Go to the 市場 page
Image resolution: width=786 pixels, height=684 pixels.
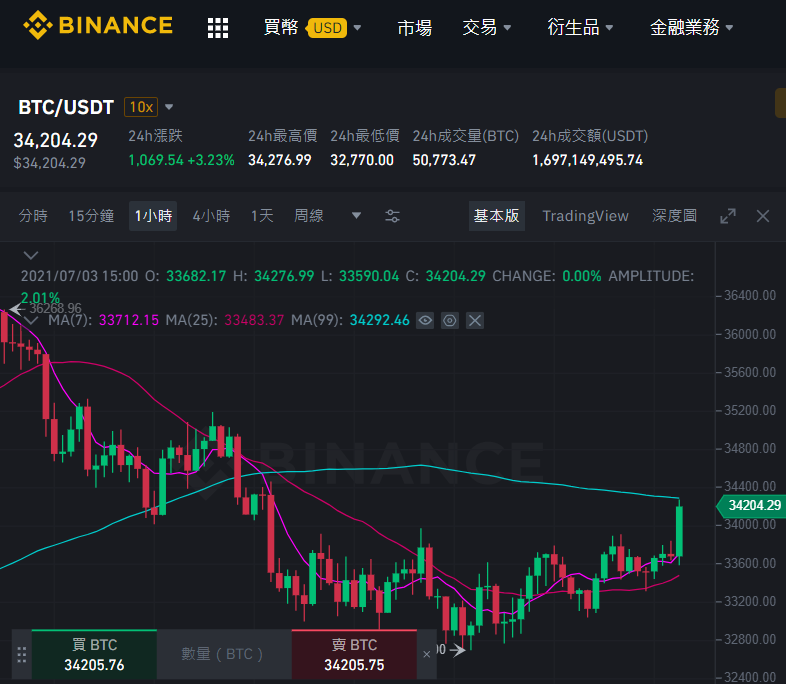414,28
